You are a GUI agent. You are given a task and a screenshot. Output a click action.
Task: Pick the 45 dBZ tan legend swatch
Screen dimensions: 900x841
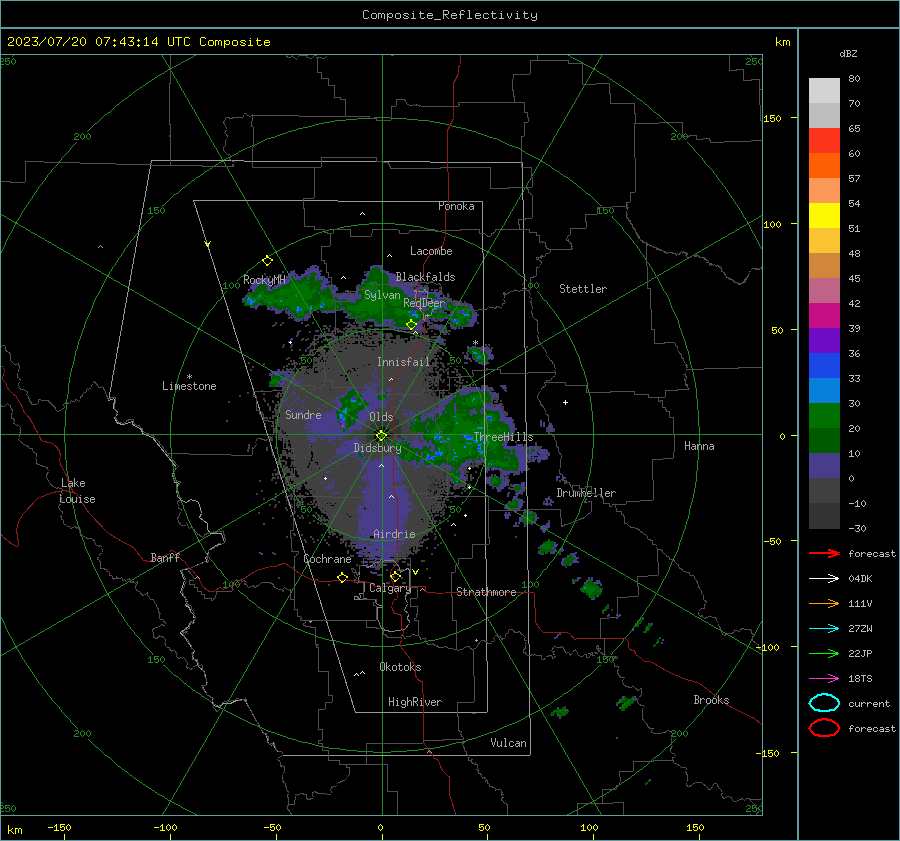pyautogui.click(x=824, y=265)
